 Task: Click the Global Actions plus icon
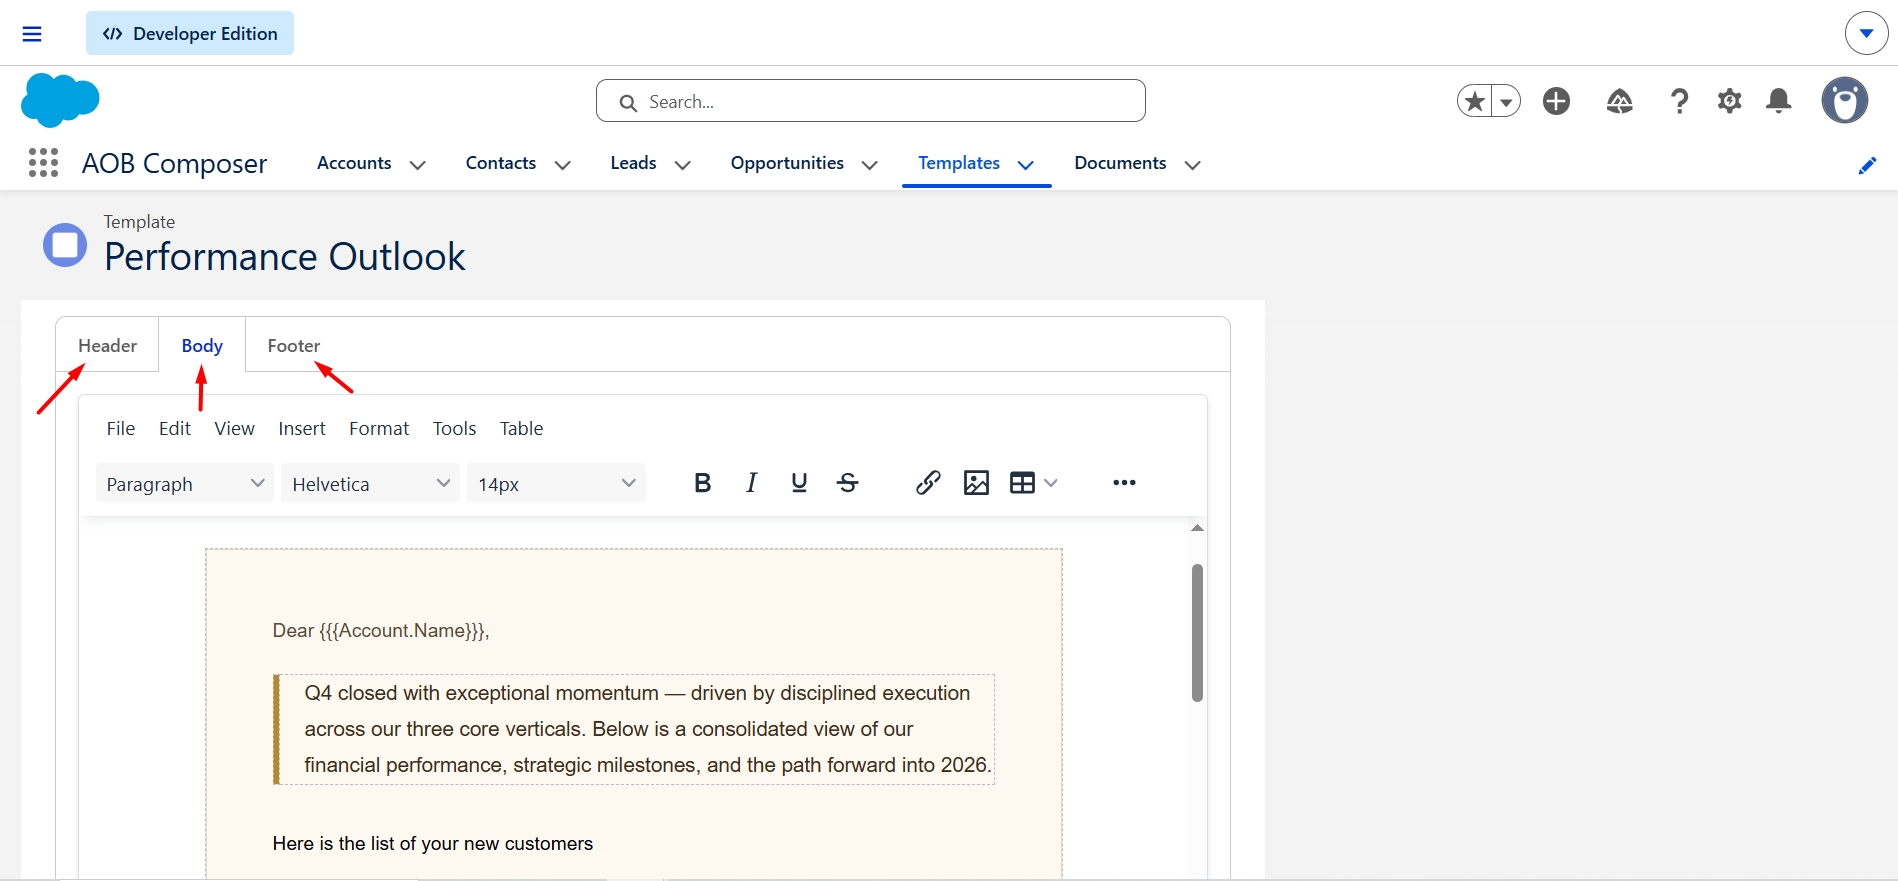click(1556, 101)
